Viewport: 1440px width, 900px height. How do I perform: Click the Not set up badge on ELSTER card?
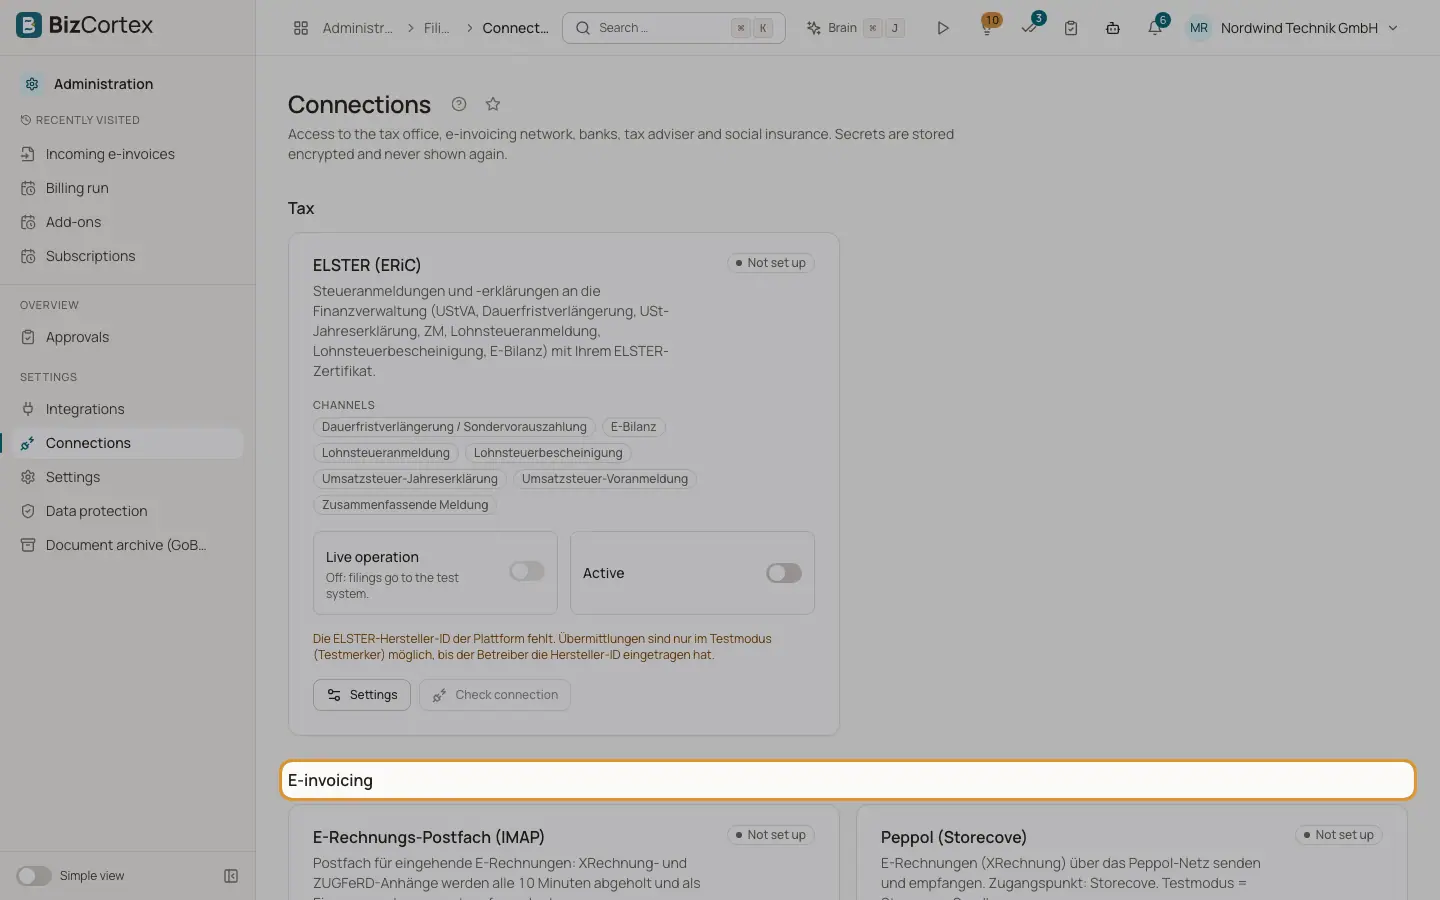[771, 263]
